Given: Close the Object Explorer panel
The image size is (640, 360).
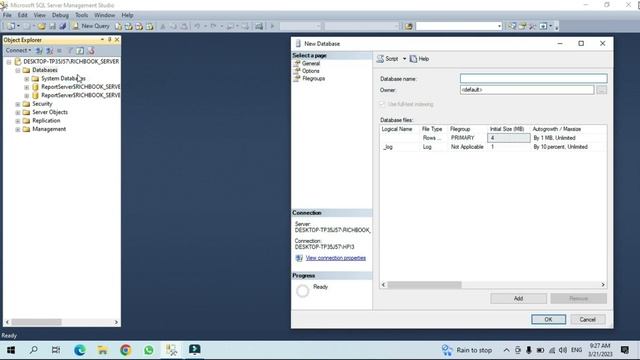Looking at the screenshot, I should tap(117, 40).
